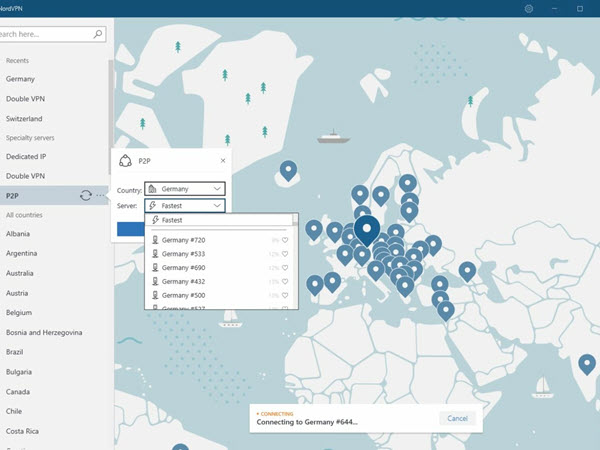600x450 pixels.
Task: Click the server icon beside Germany #533
Action: click(155, 254)
